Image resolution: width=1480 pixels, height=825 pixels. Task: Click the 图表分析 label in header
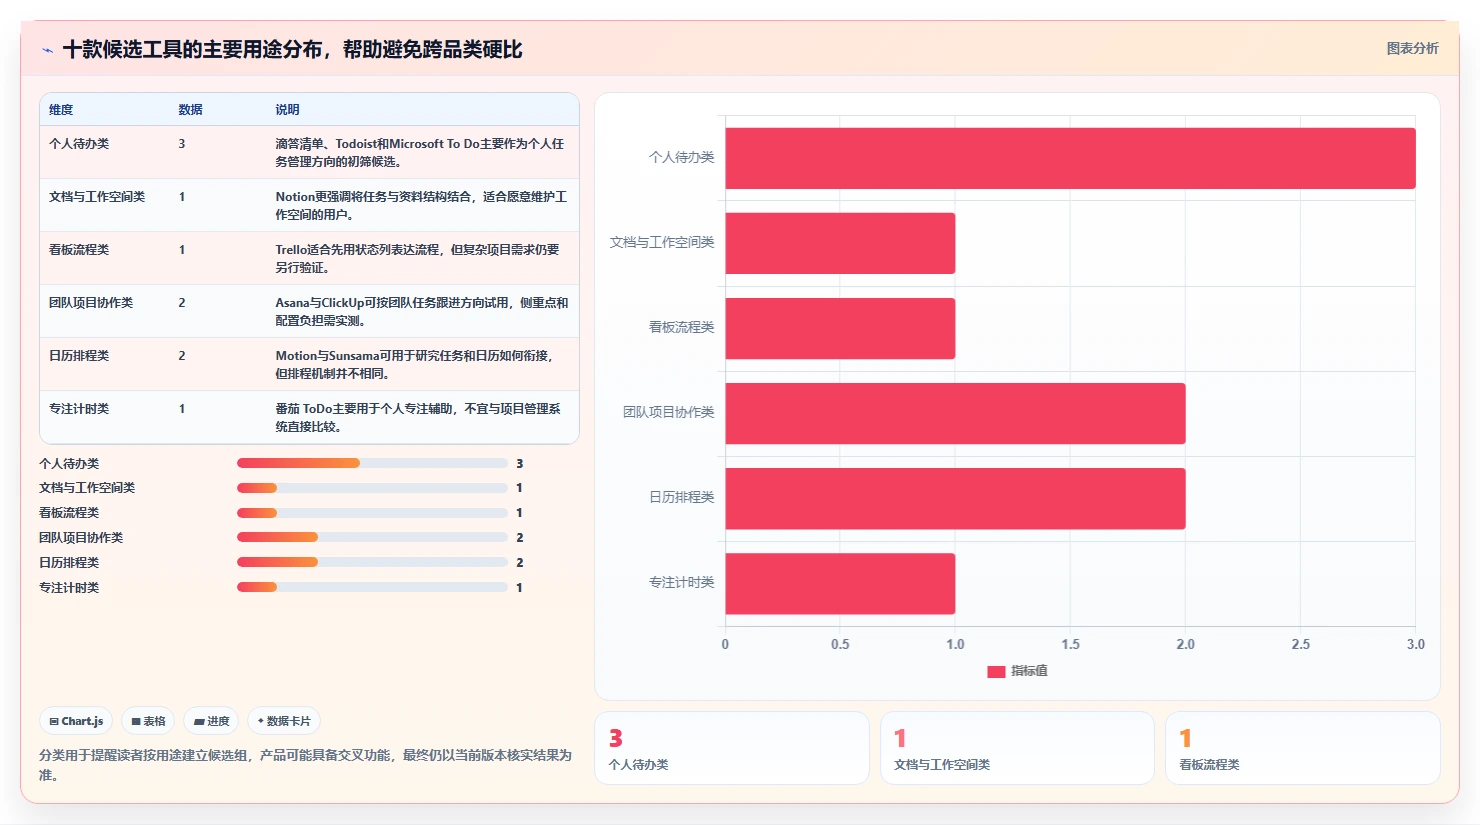pyautogui.click(x=1412, y=48)
